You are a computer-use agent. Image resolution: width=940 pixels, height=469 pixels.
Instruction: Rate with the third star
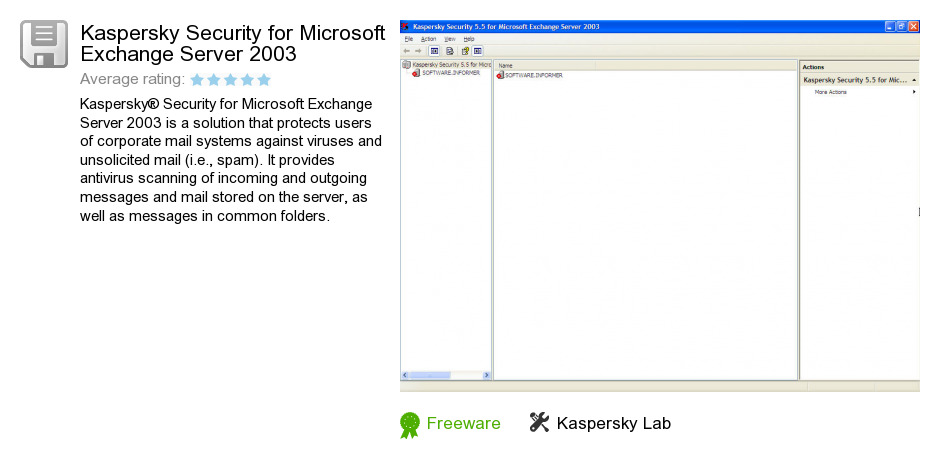click(231, 80)
